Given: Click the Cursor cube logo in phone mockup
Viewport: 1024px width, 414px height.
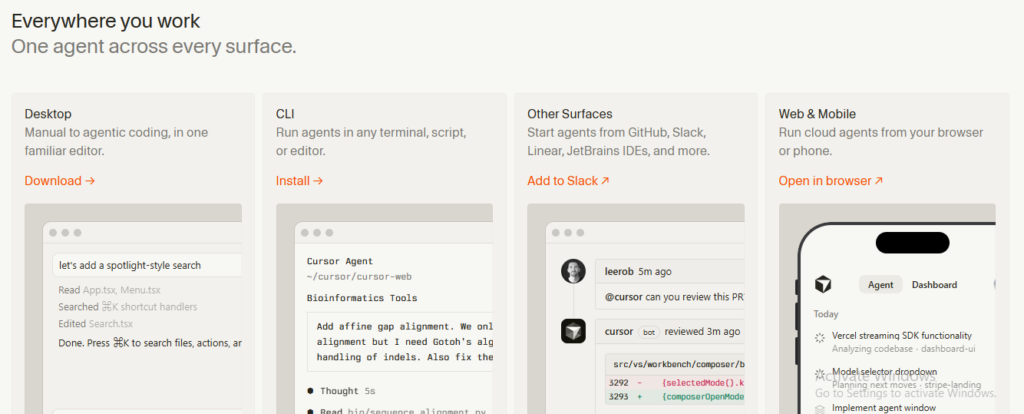Looking at the screenshot, I should click(823, 285).
